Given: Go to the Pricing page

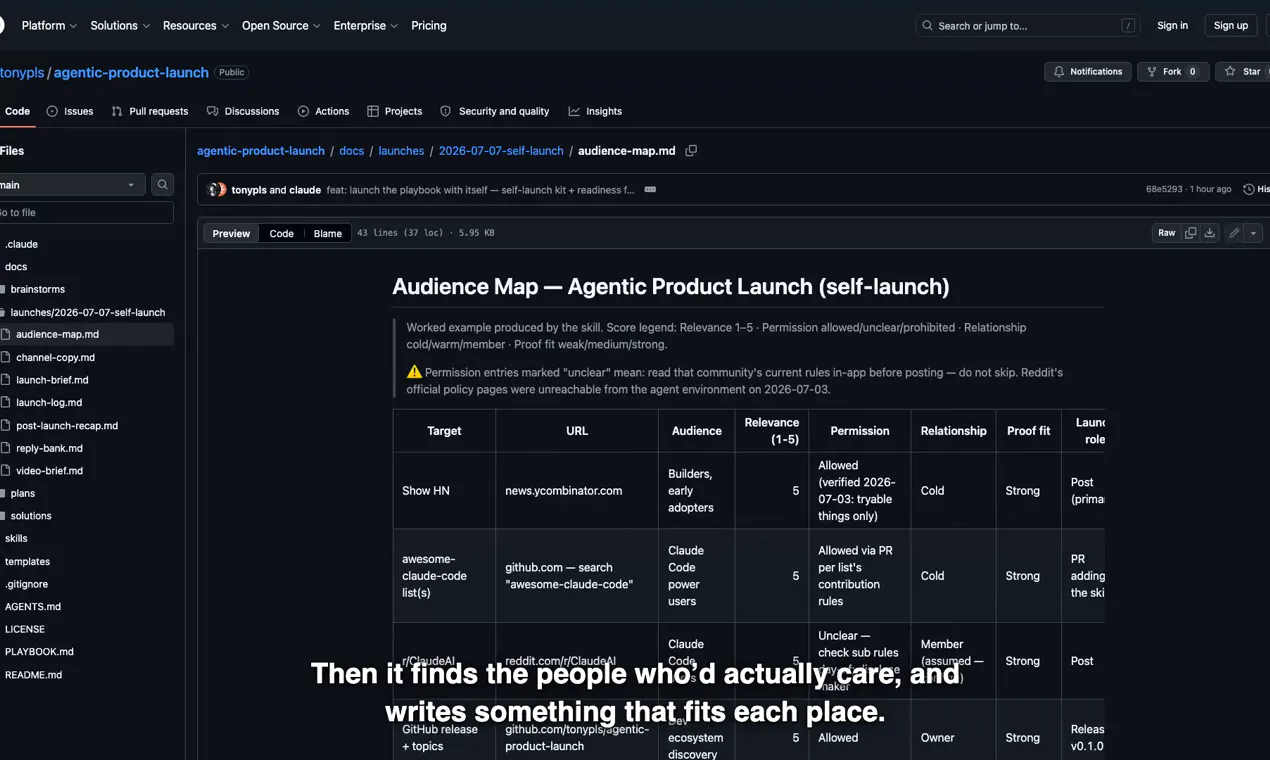Looking at the screenshot, I should tap(429, 26).
